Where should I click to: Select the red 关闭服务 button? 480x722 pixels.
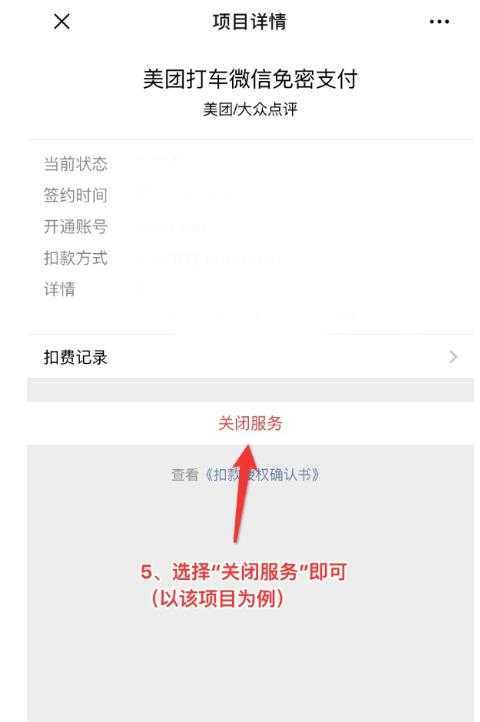[x=250, y=423]
